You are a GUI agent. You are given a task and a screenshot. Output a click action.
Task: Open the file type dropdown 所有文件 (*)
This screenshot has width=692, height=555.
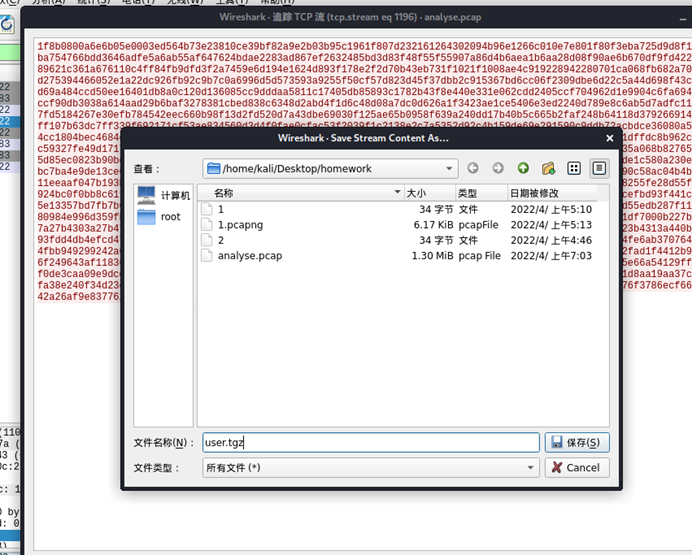[371, 468]
